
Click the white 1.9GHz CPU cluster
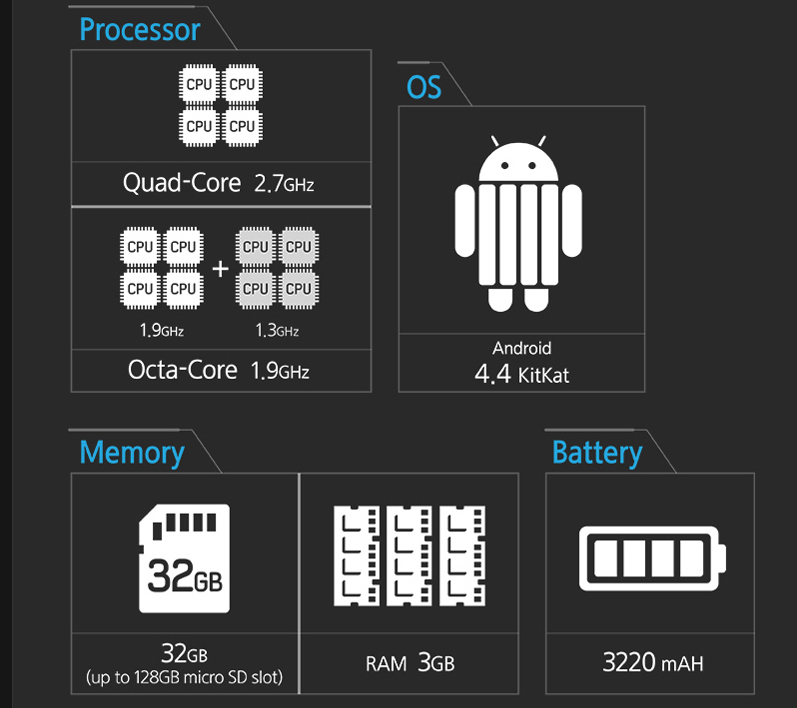162,268
